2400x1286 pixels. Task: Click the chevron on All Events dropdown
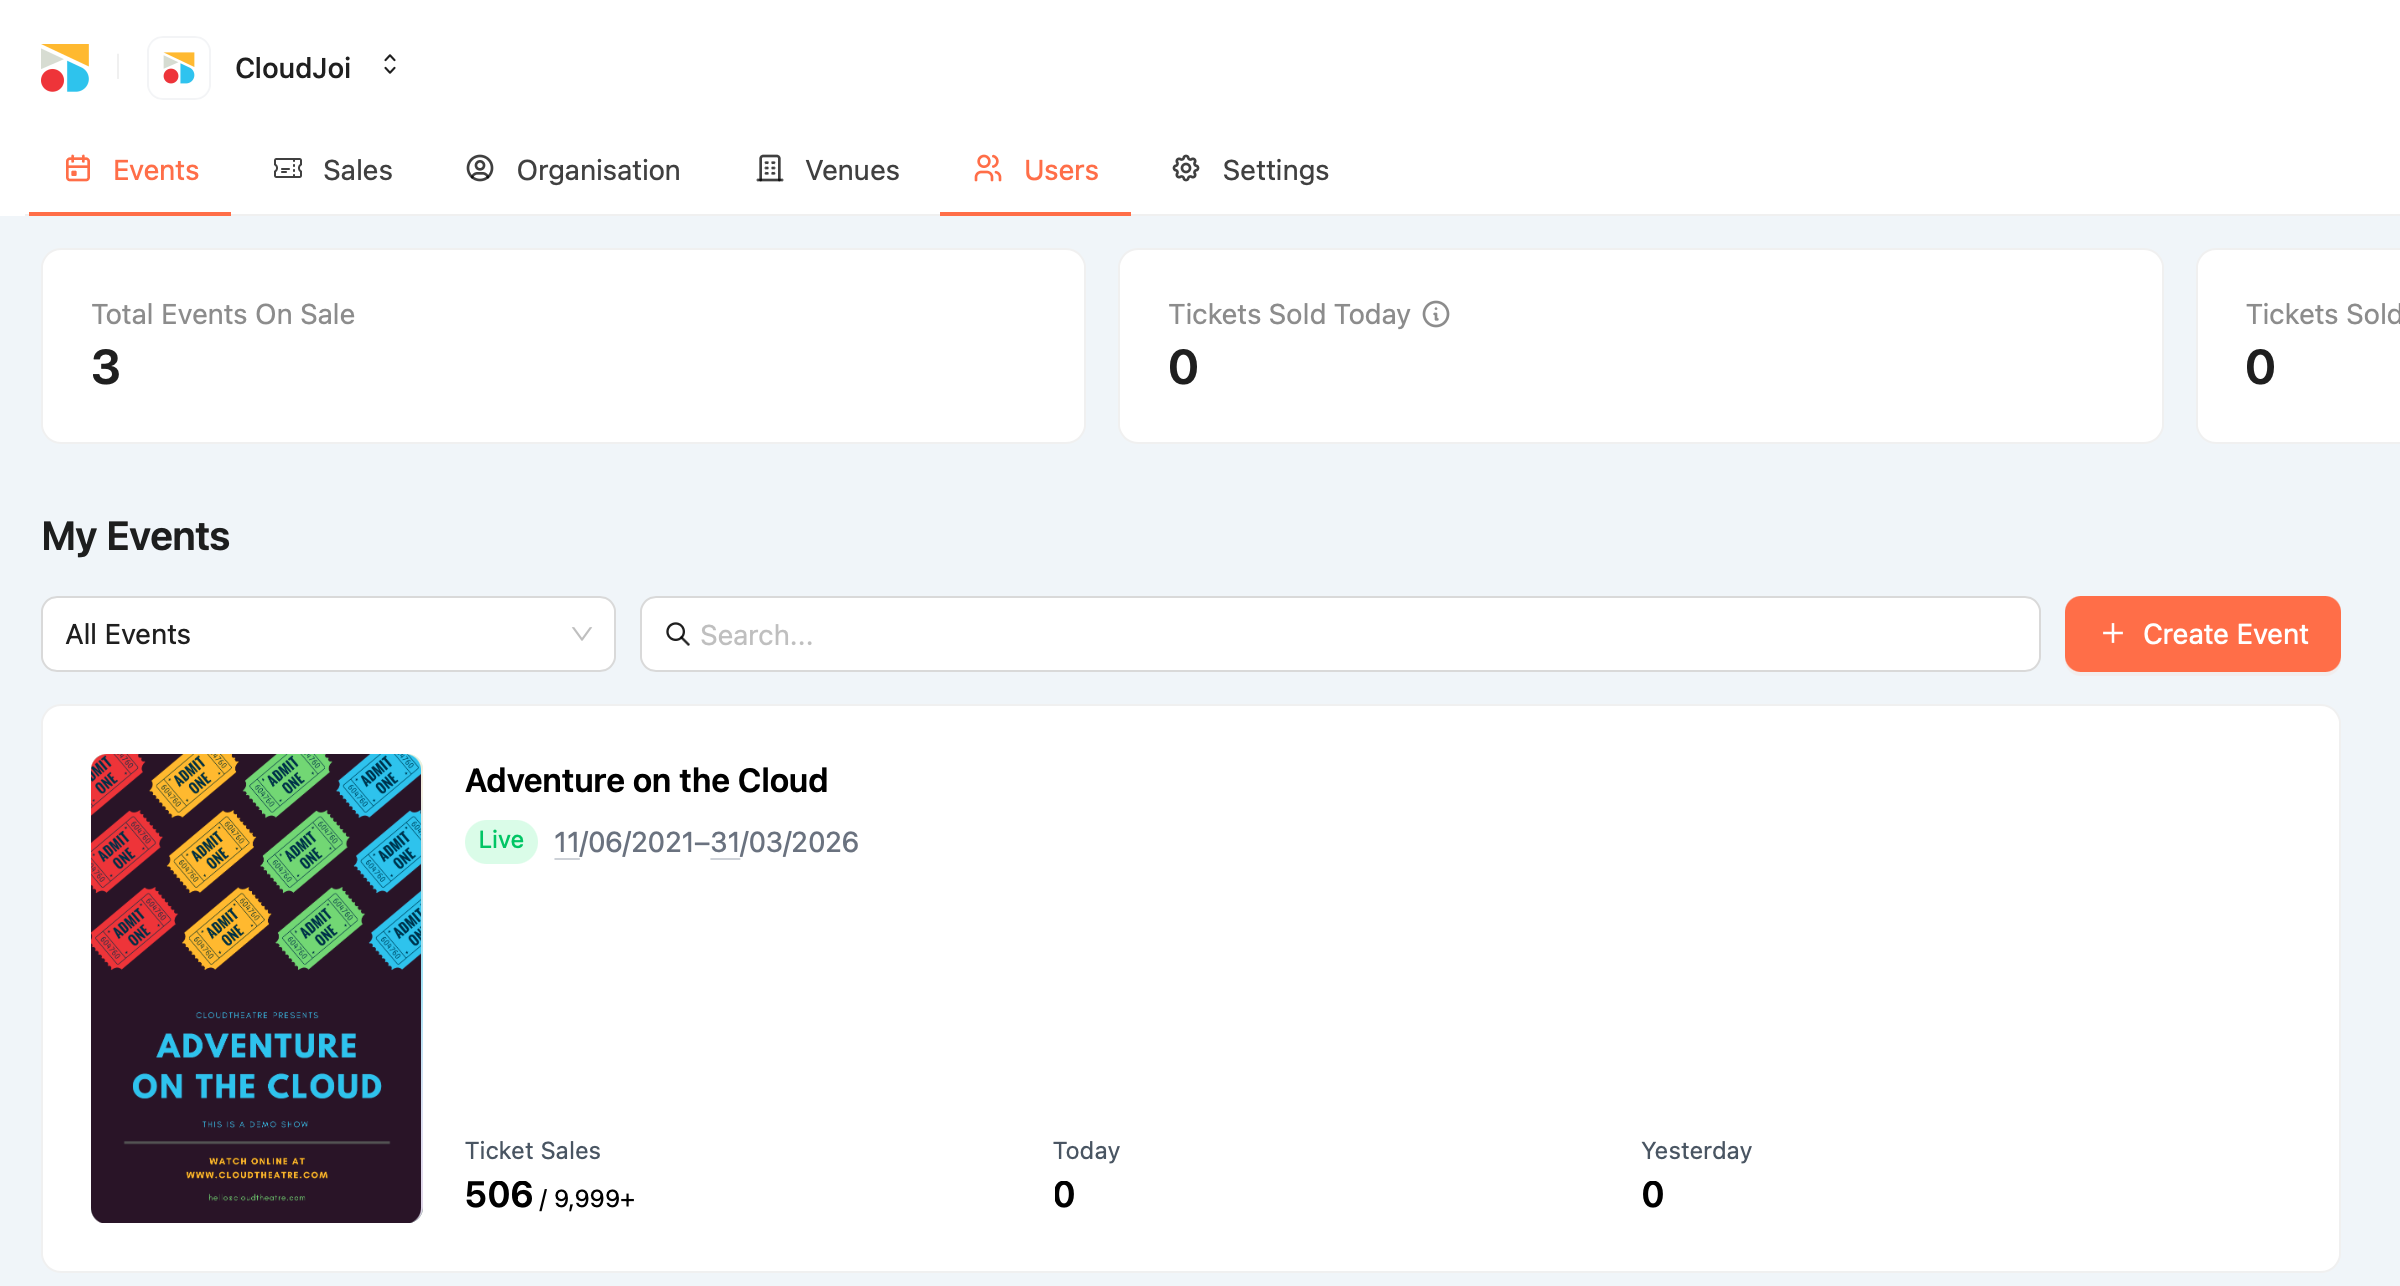(x=581, y=634)
